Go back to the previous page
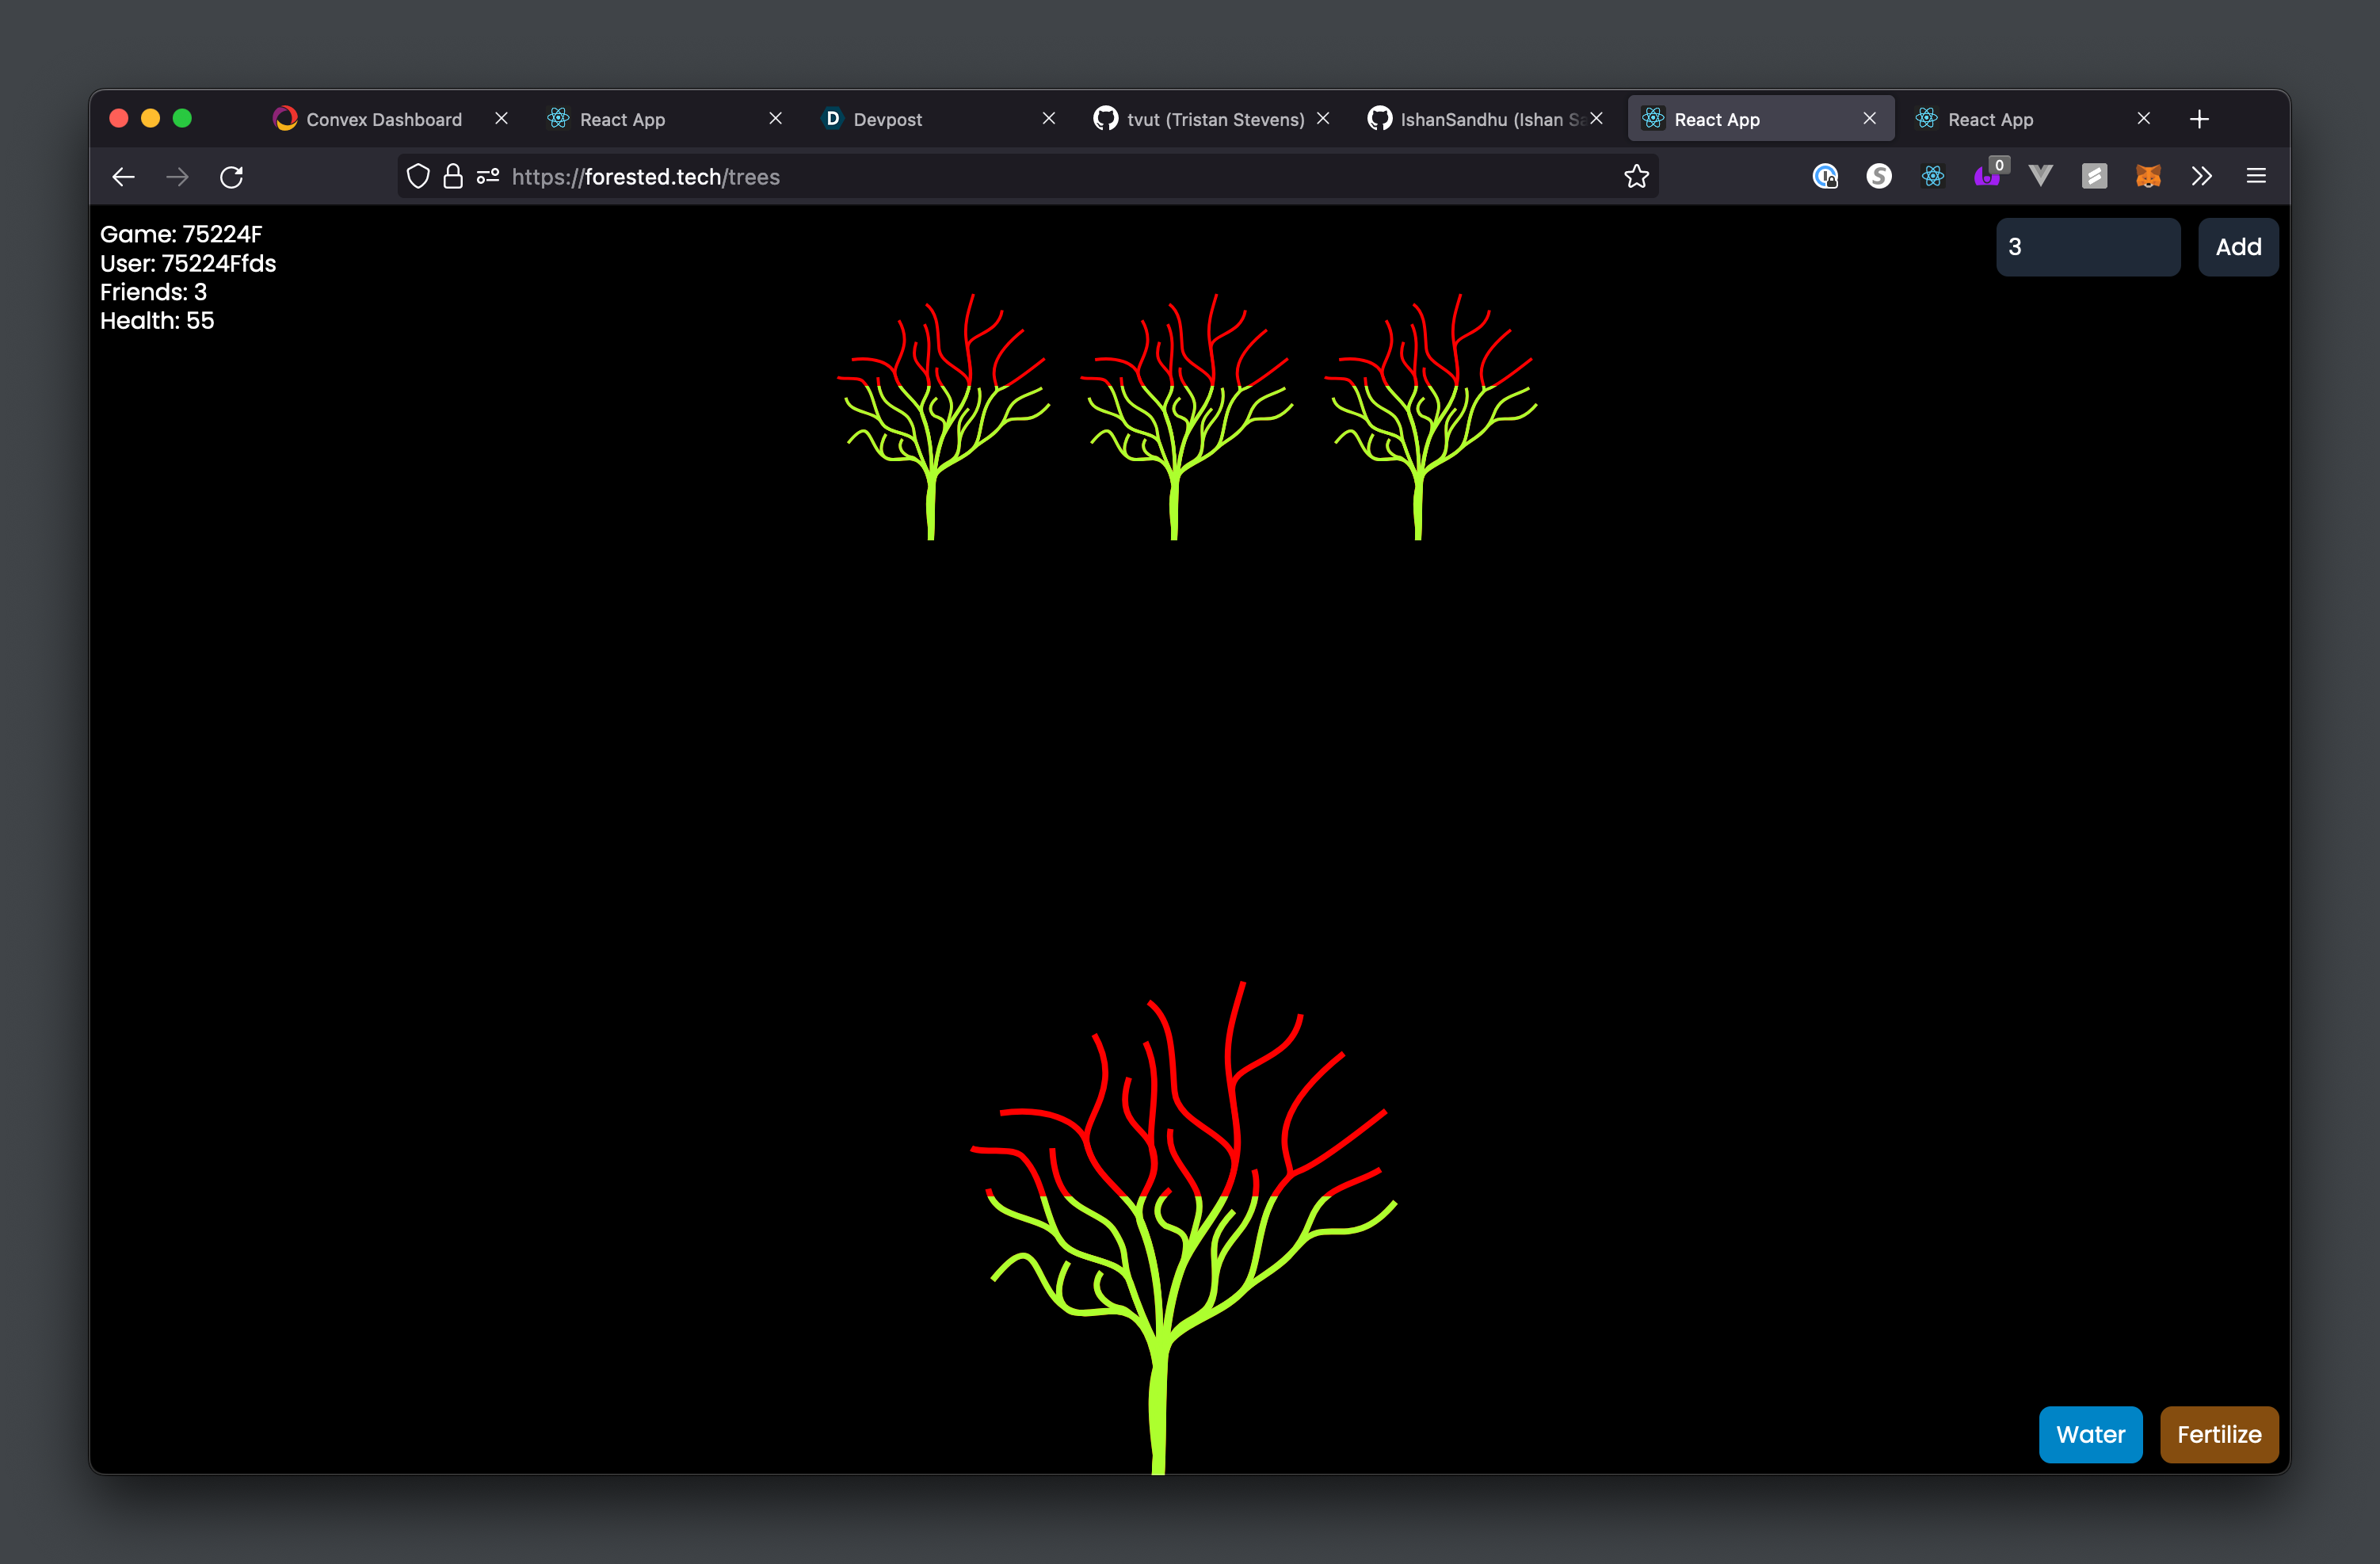2380x1564 pixels. point(124,177)
